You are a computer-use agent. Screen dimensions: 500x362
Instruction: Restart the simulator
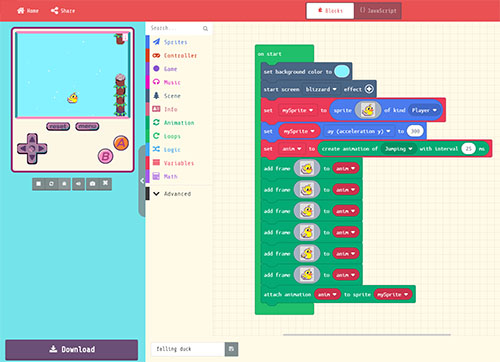[x=51, y=184]
